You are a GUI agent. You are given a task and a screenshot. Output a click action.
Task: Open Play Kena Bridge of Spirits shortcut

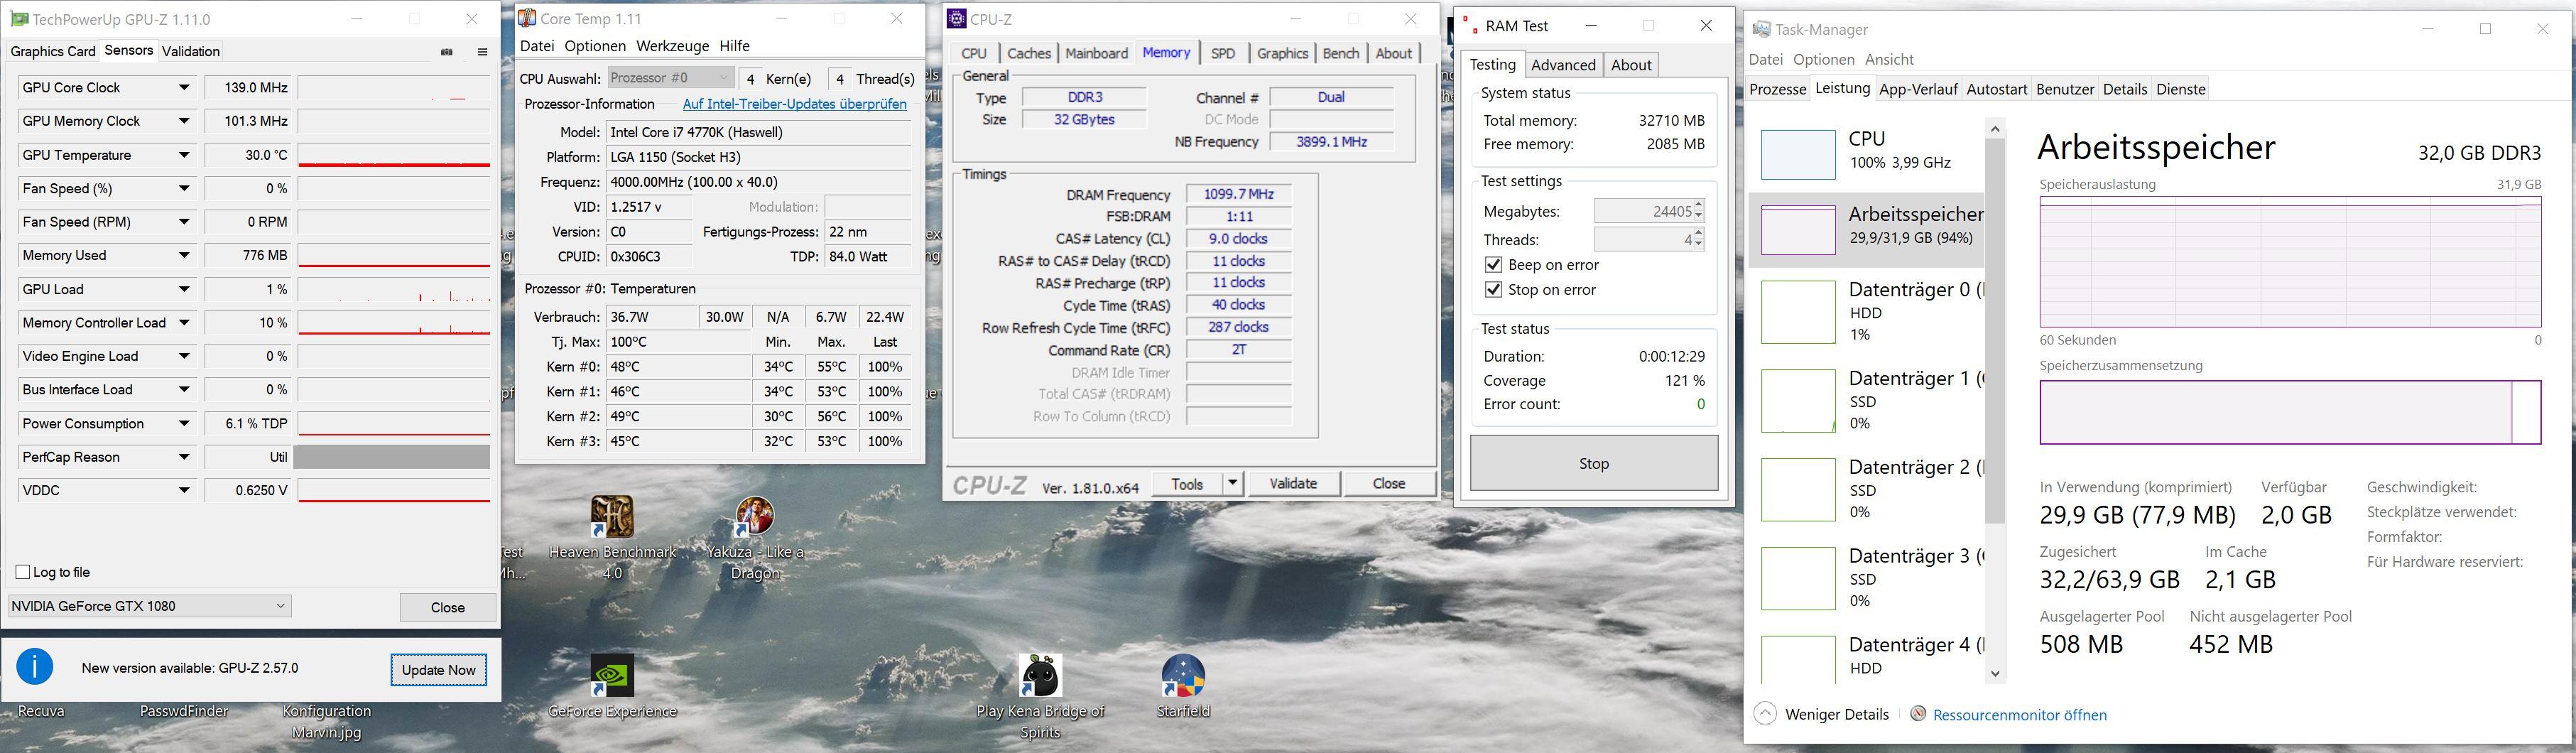(1040, 697)
